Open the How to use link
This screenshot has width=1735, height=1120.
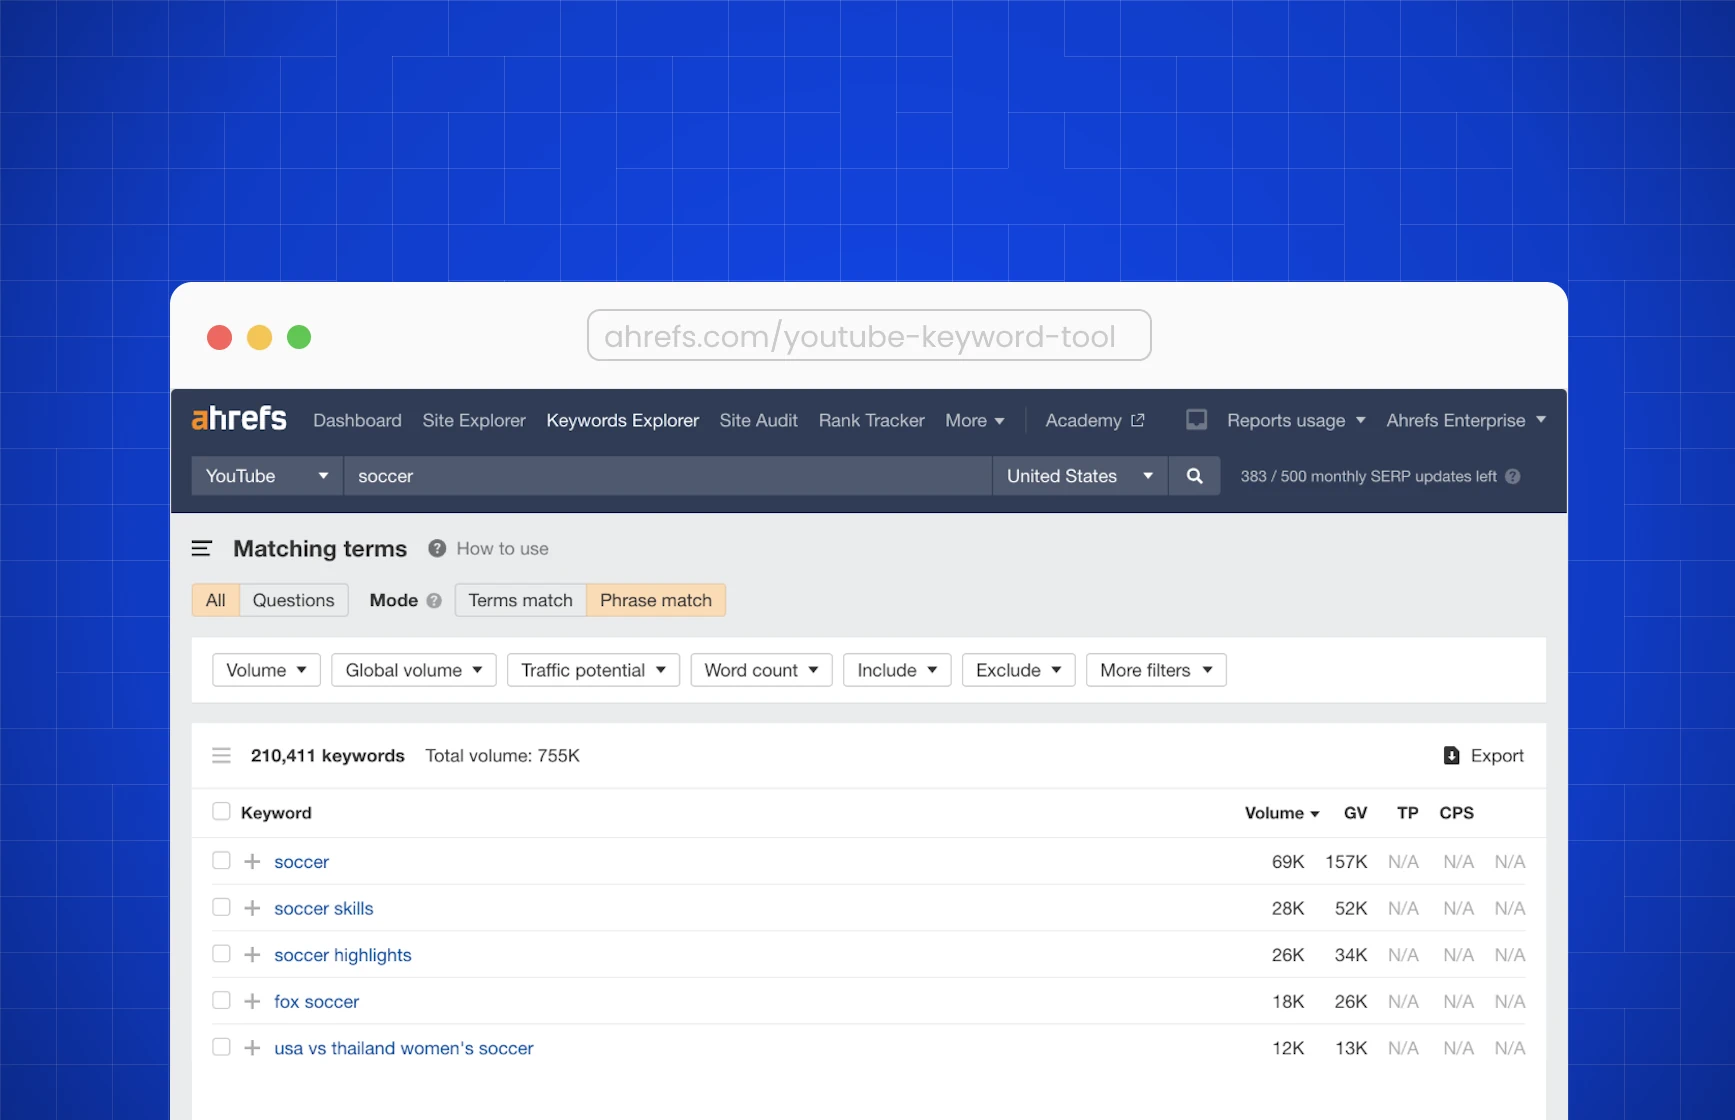coord(502,548)
